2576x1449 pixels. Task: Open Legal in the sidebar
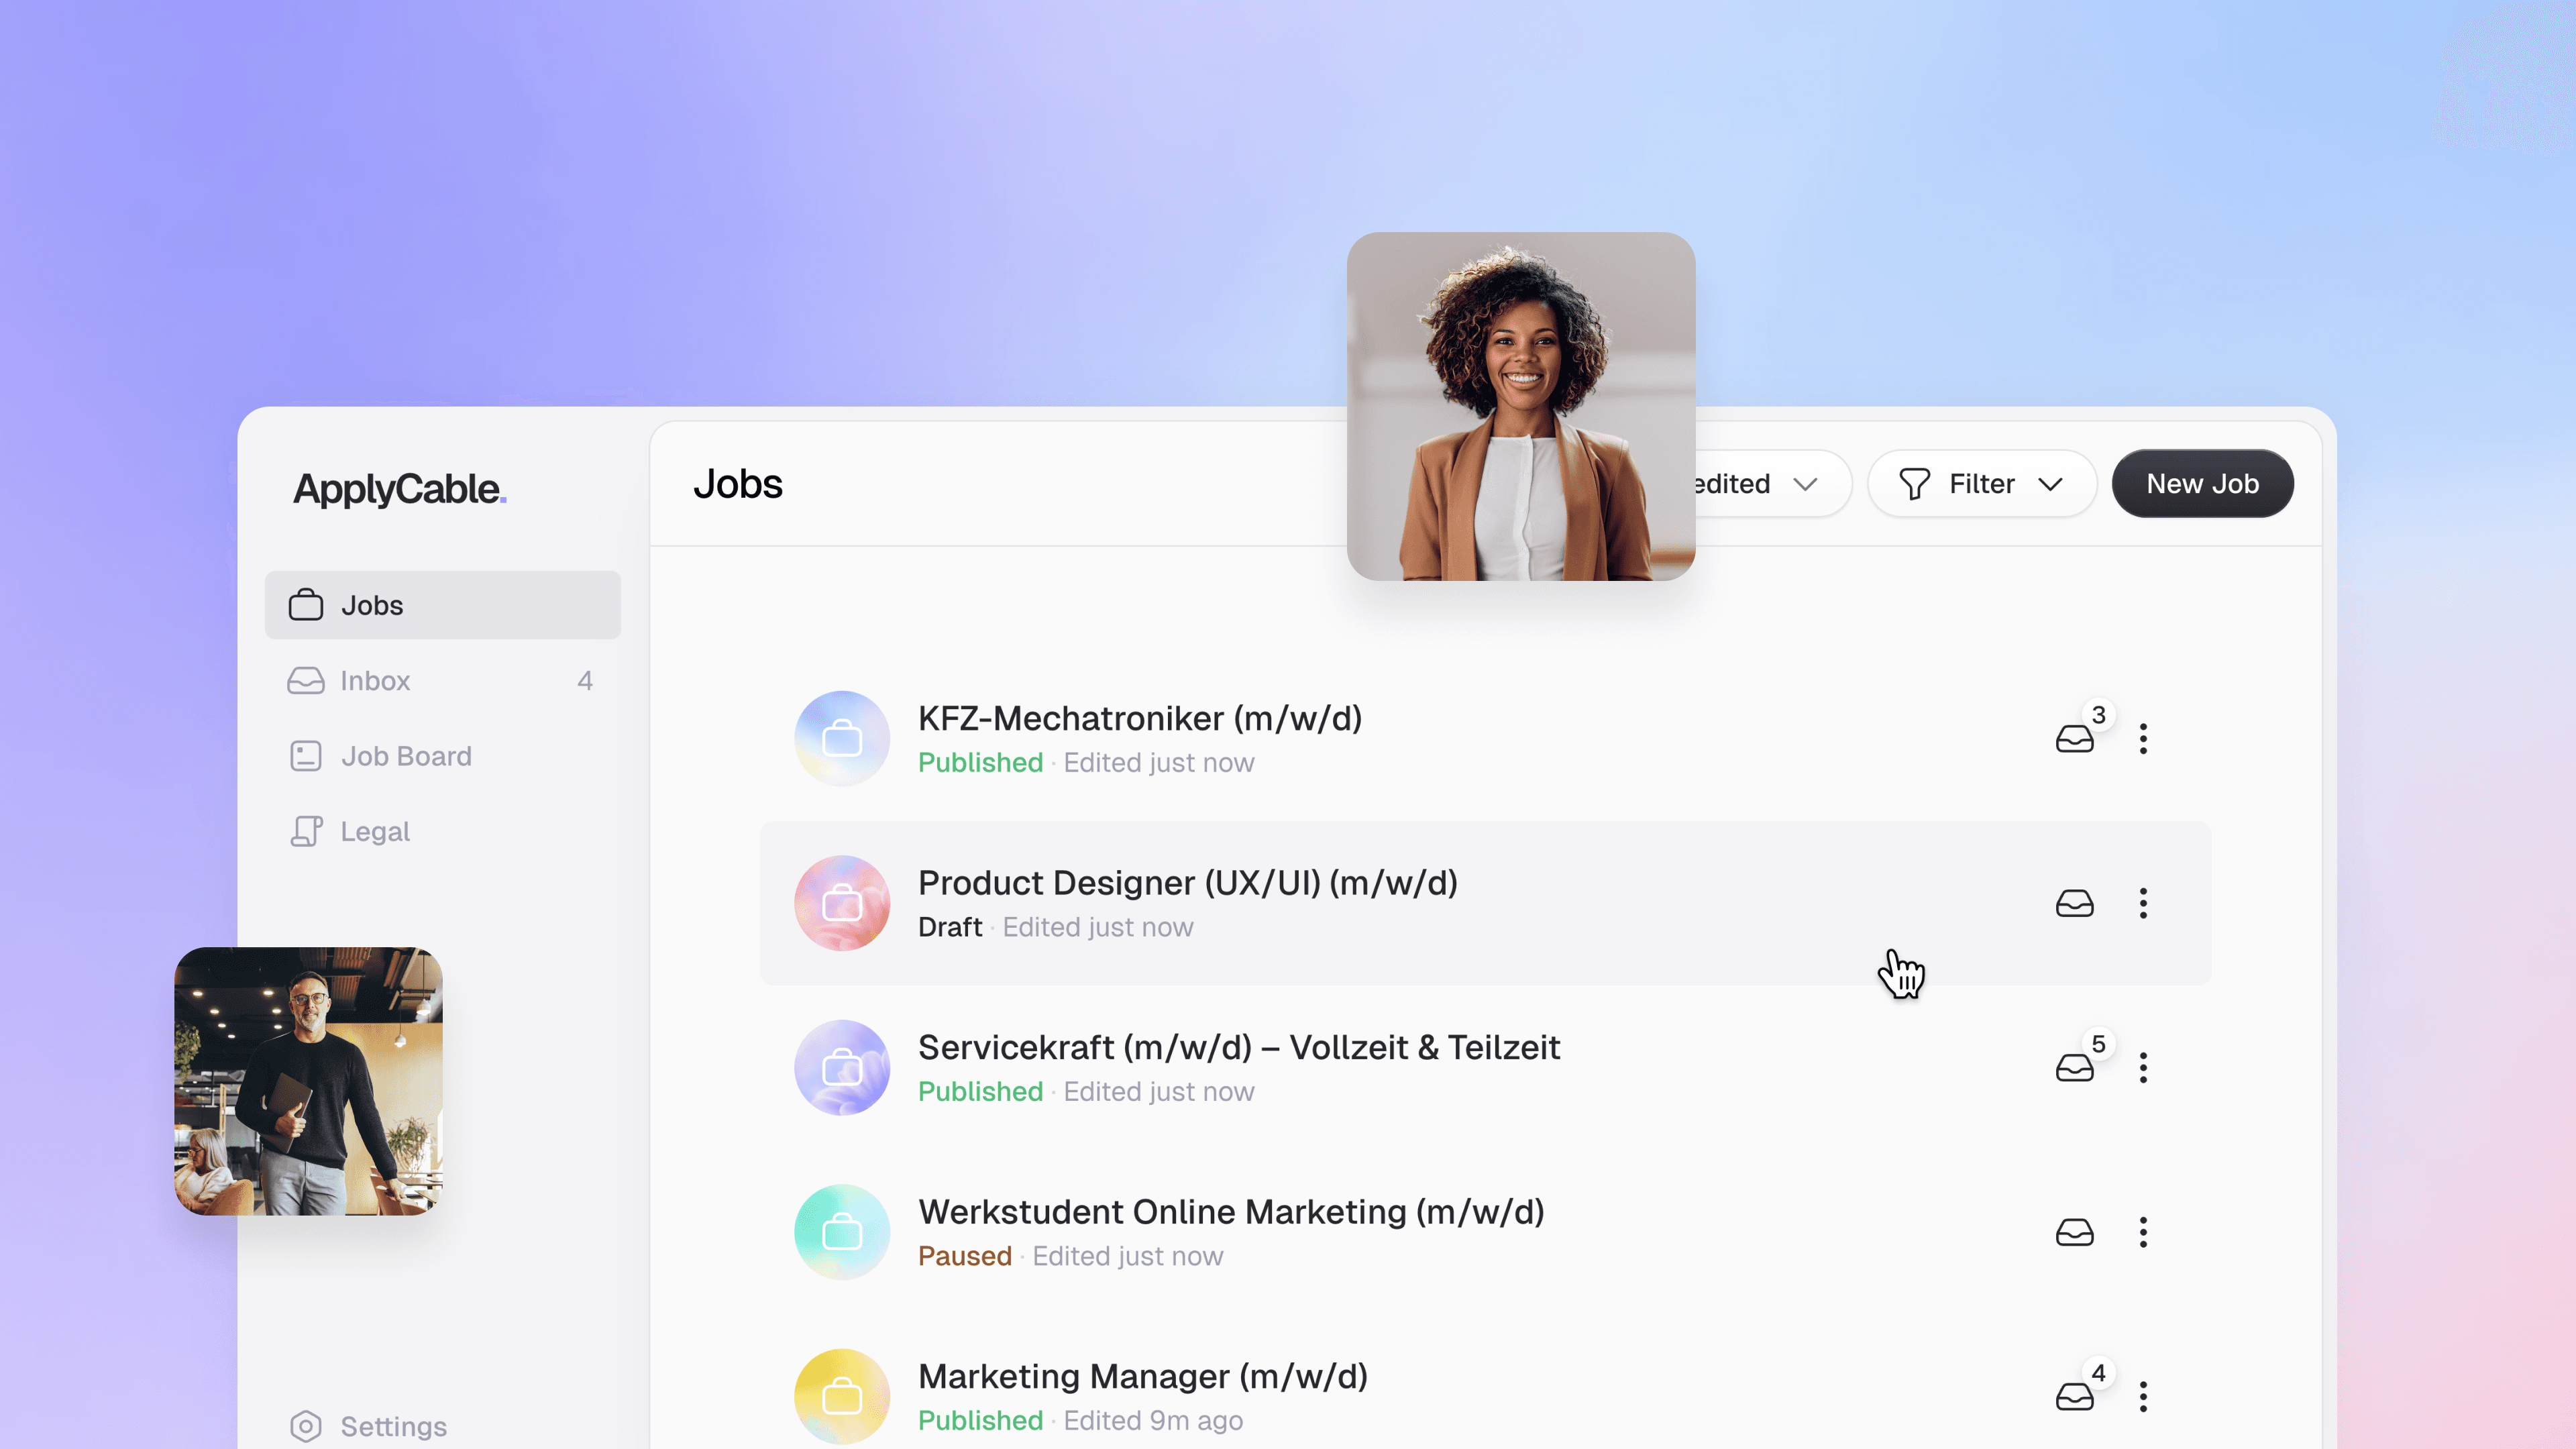point(443,831)
